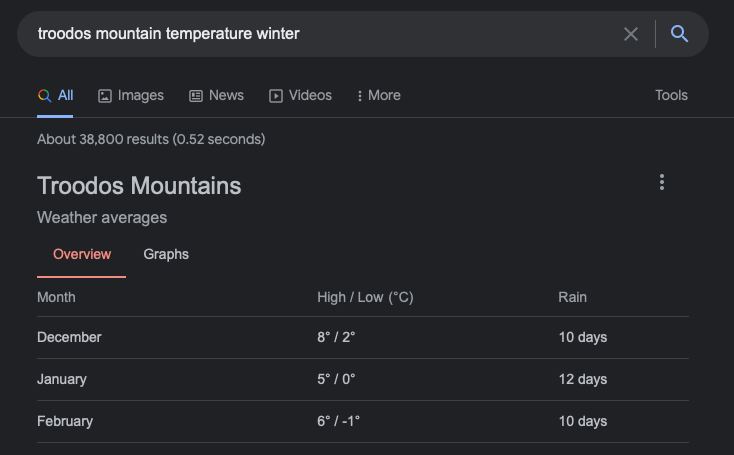
Task: Click the blue magnifier search icon
Action: pyautogui.click(x=679, y=34)
